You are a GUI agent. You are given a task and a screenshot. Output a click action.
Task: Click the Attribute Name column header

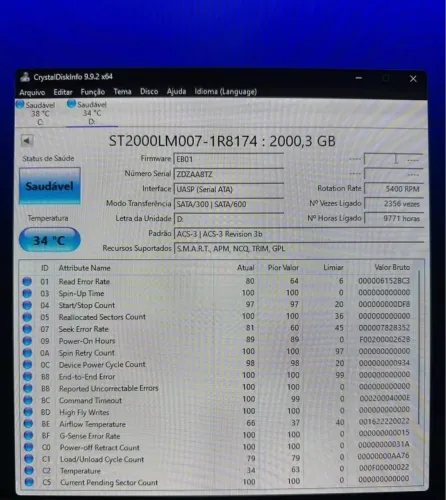pos(84,268)
